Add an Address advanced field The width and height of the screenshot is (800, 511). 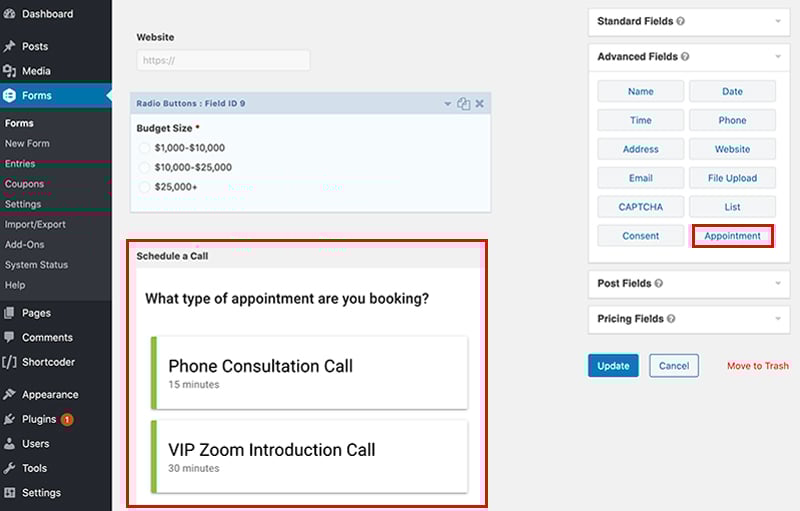[641, 149]
